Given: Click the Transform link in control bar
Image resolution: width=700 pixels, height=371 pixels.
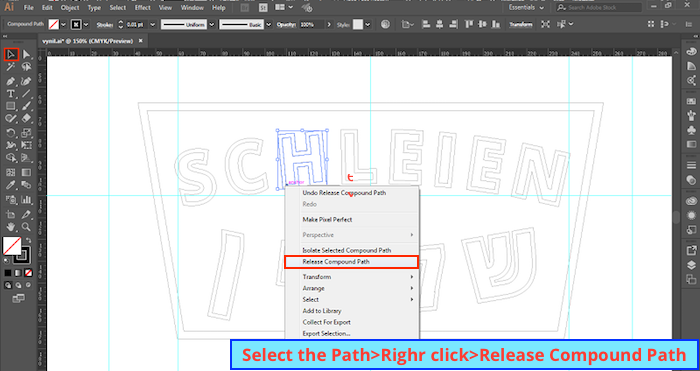Looking at the screenshot, I should pyautogui.click(x=521, y=25).
